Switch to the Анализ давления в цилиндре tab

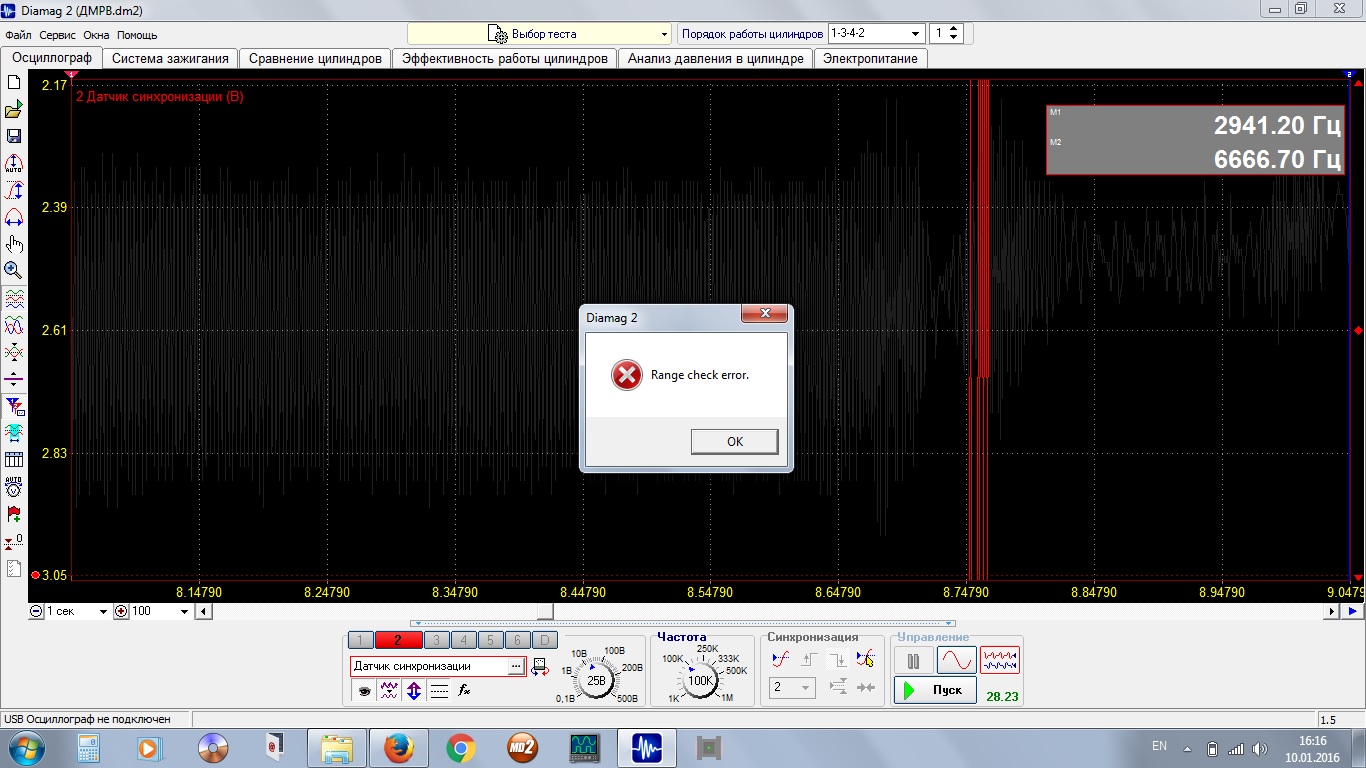[x=716, y=58]
